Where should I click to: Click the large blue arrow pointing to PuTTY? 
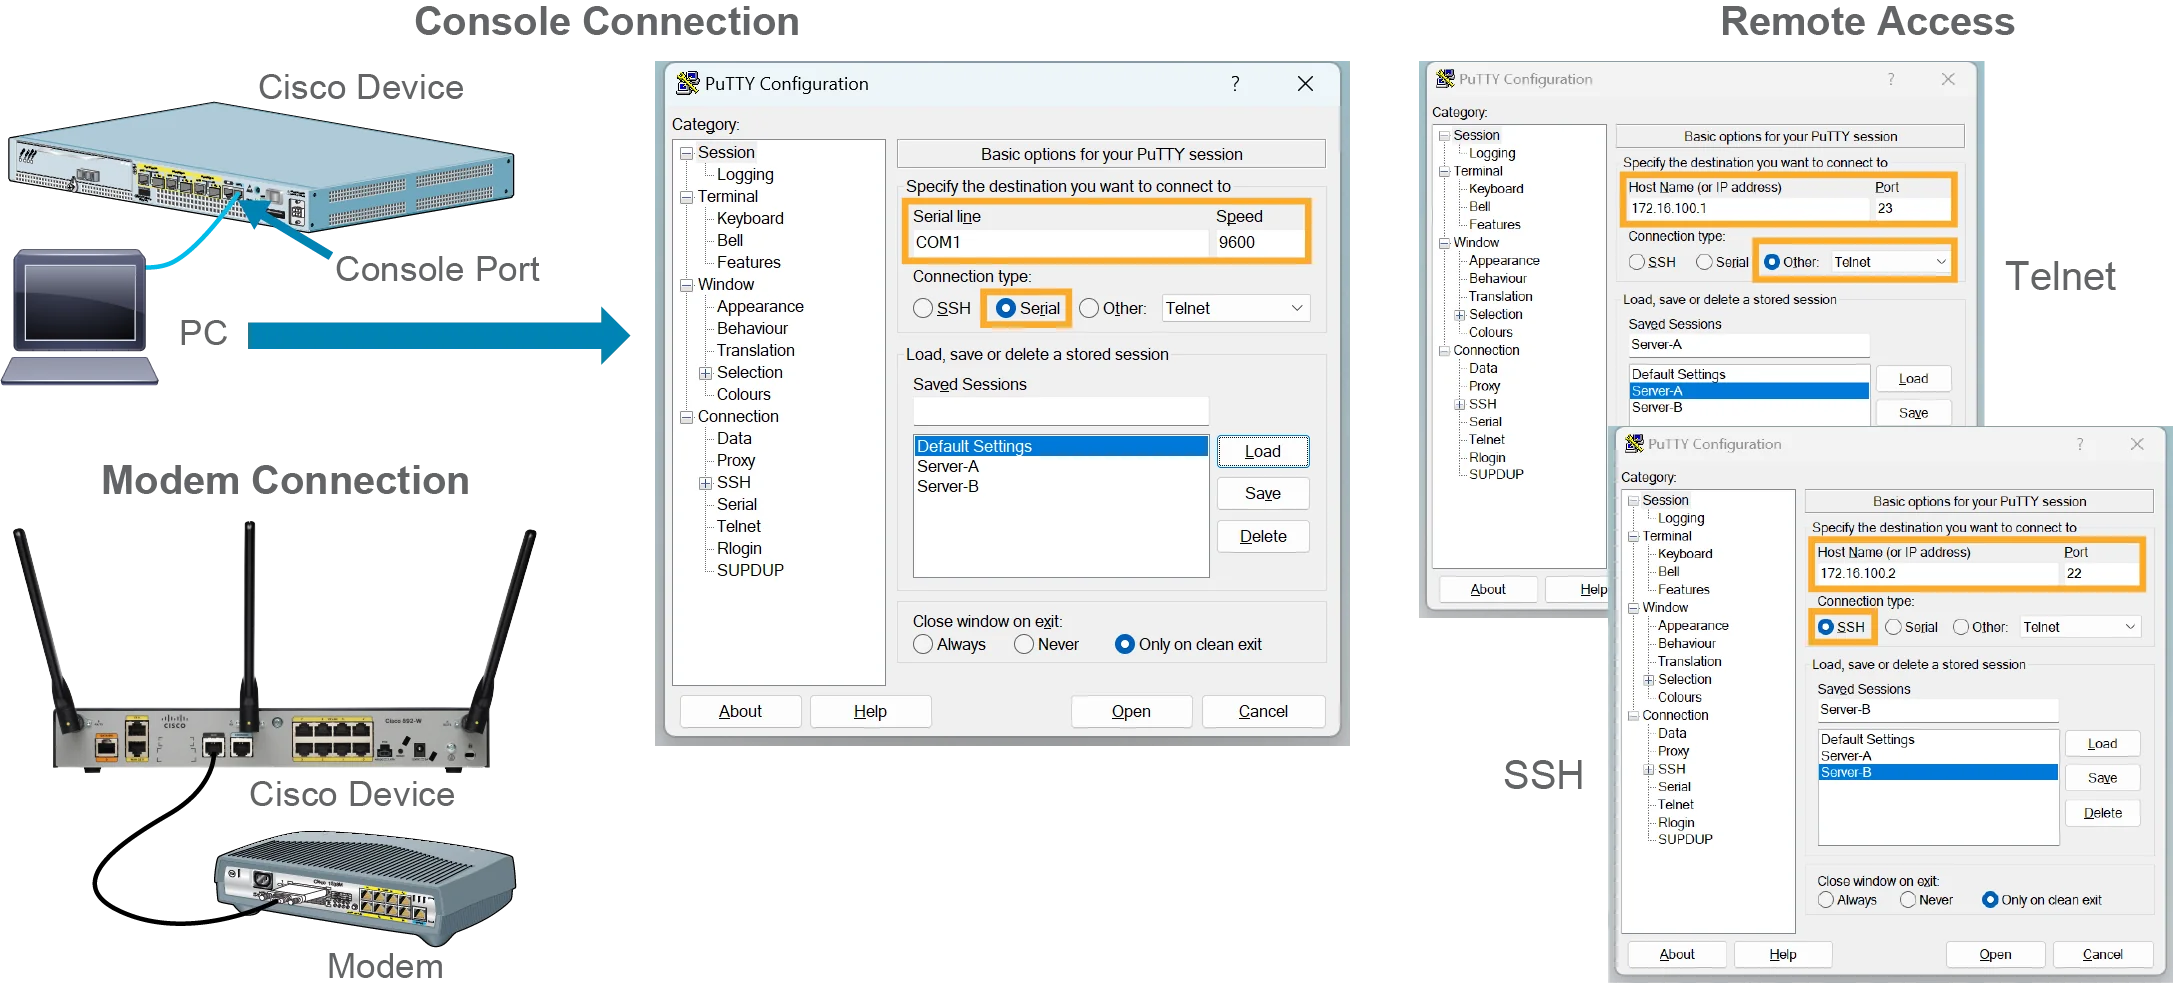[438, 335]
